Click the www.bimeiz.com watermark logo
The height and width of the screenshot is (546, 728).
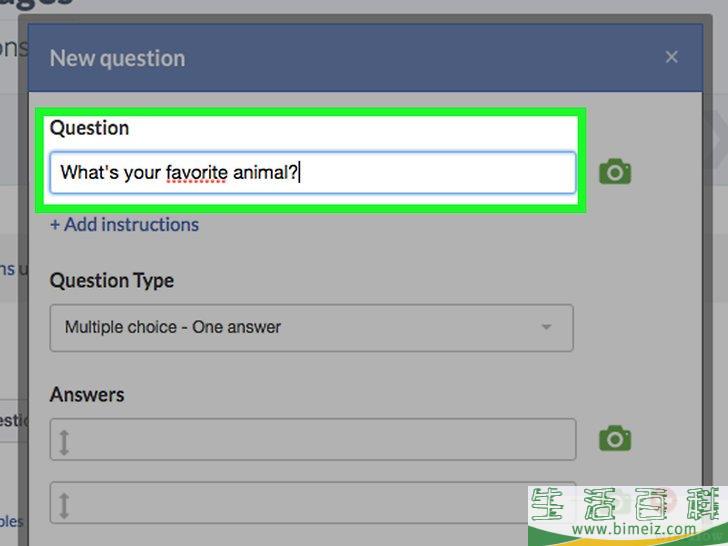[628, 516]
